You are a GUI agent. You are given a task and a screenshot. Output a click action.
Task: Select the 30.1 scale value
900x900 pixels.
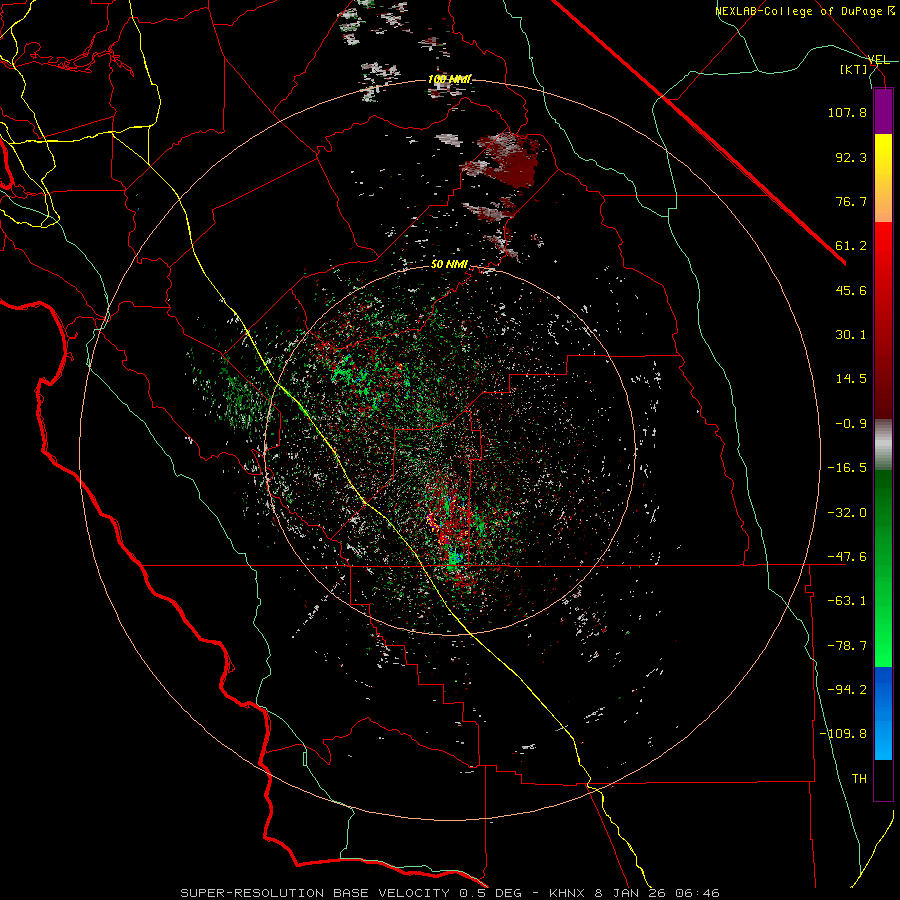[851, 335]
